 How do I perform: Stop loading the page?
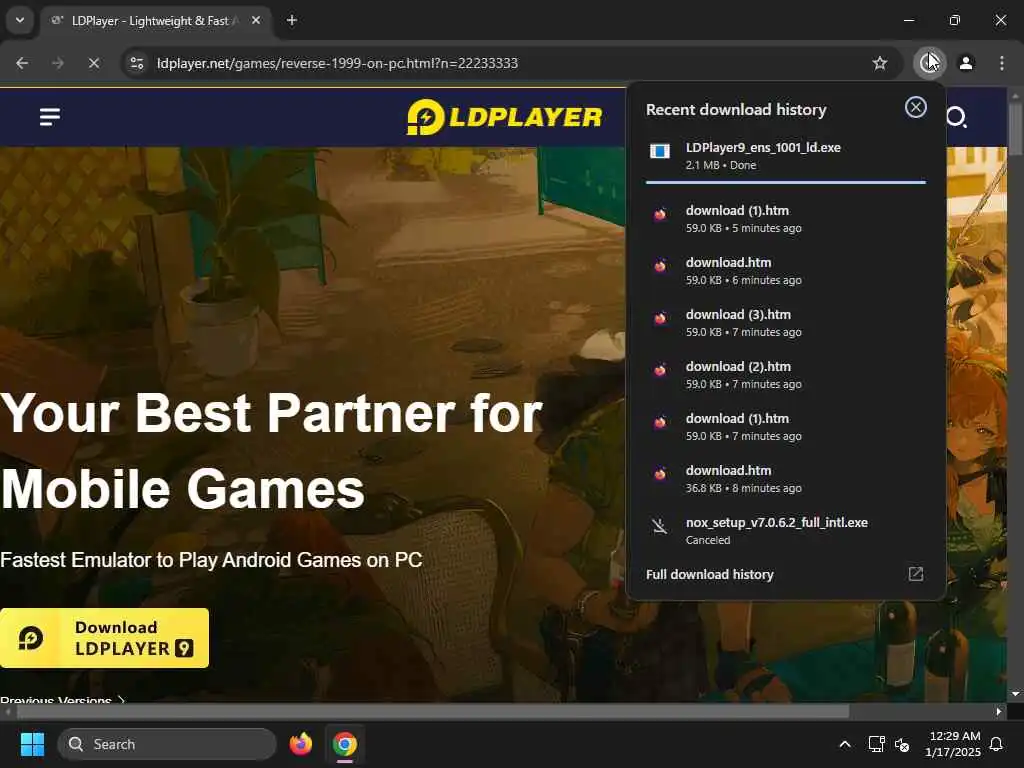(x=94, y=63)
